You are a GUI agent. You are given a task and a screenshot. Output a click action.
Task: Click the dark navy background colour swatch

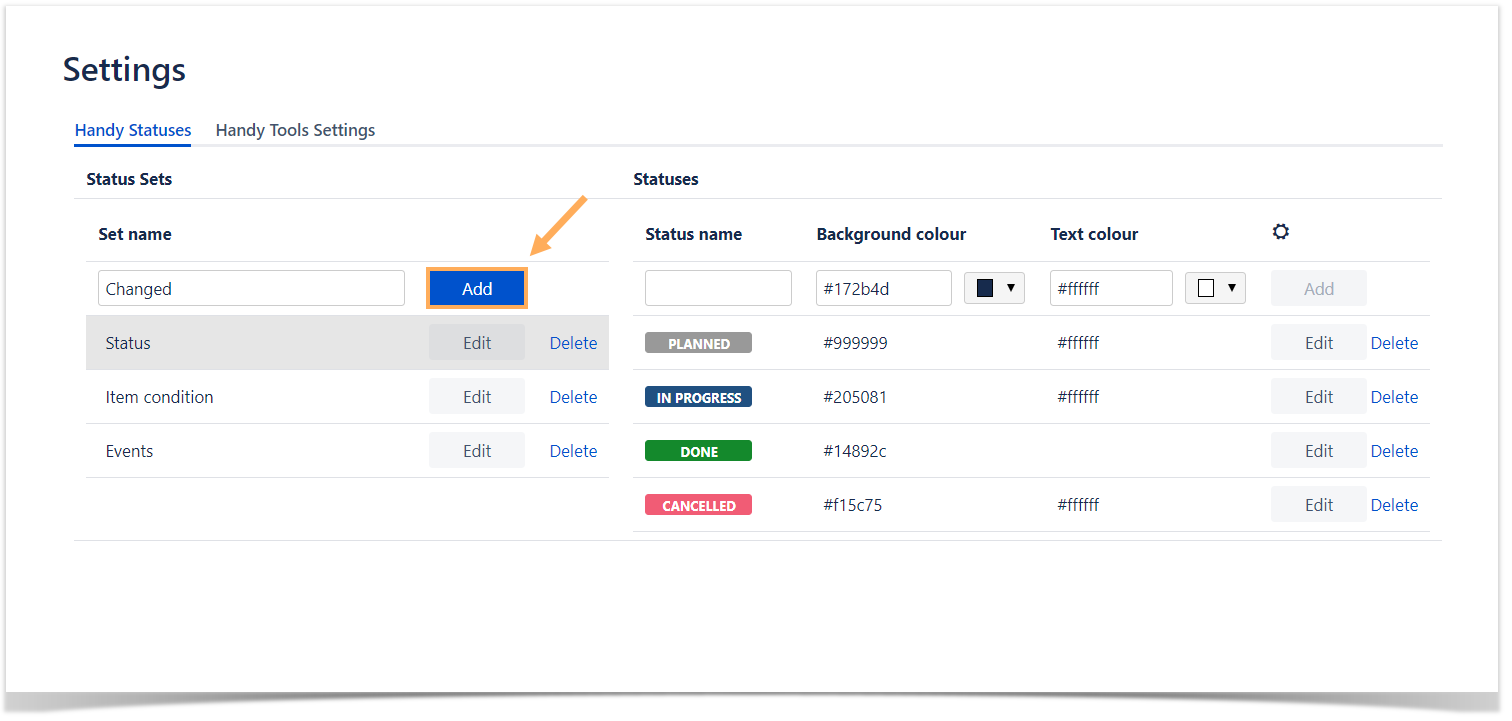[x=984, y=288]
